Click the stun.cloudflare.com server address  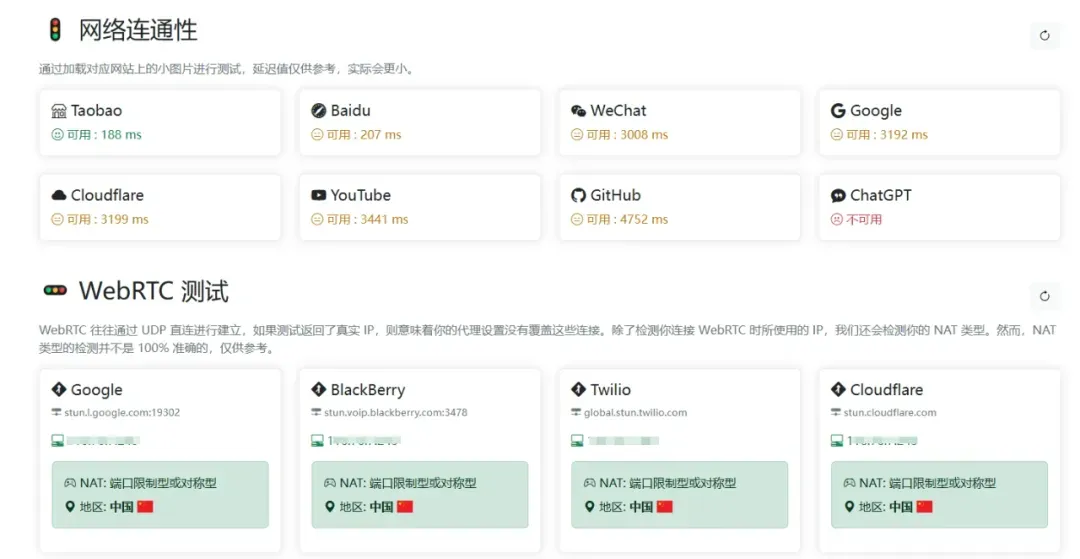(890, 412)
